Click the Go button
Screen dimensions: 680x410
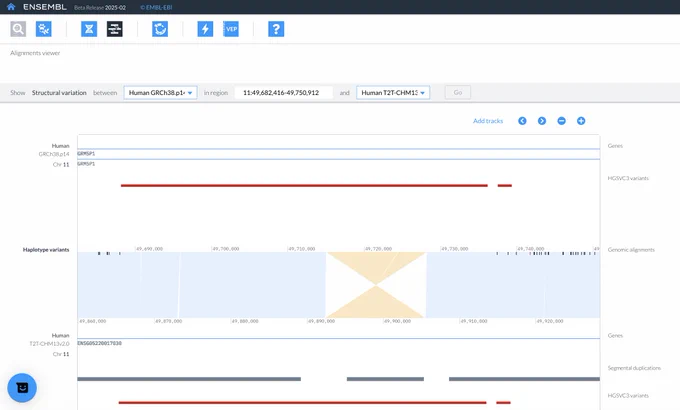coord(458,92)
